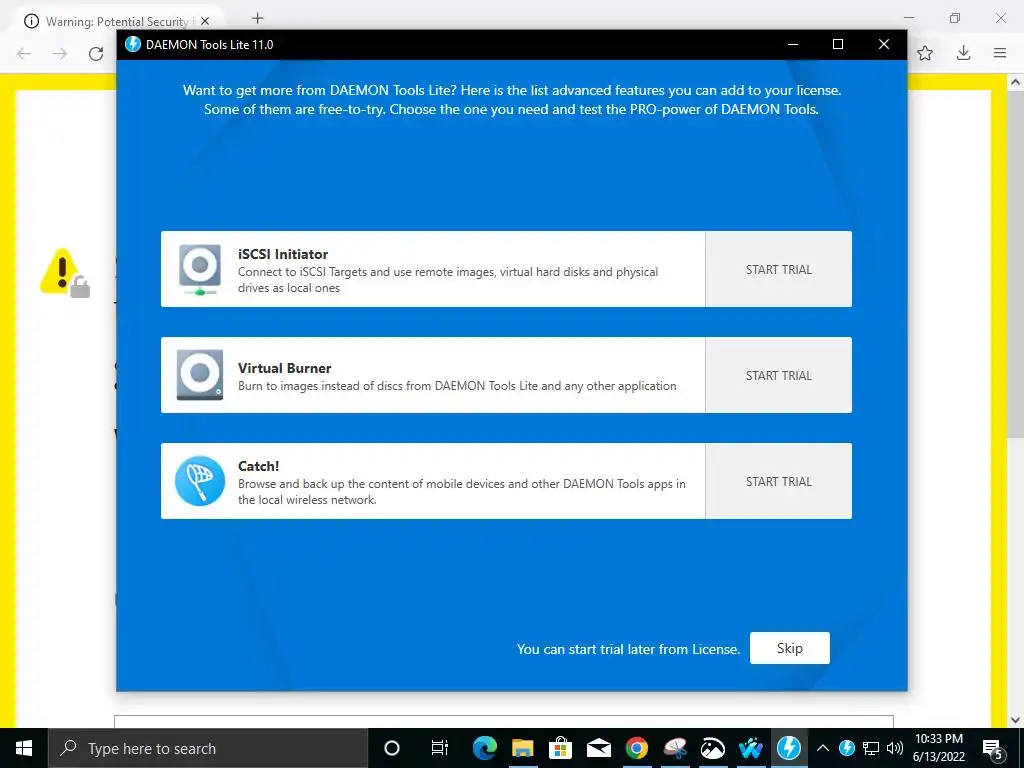This screenshot has height=768, width=1024.
Task: Click the DAEMON Tools tray icon
Action: tap(847, 748)
